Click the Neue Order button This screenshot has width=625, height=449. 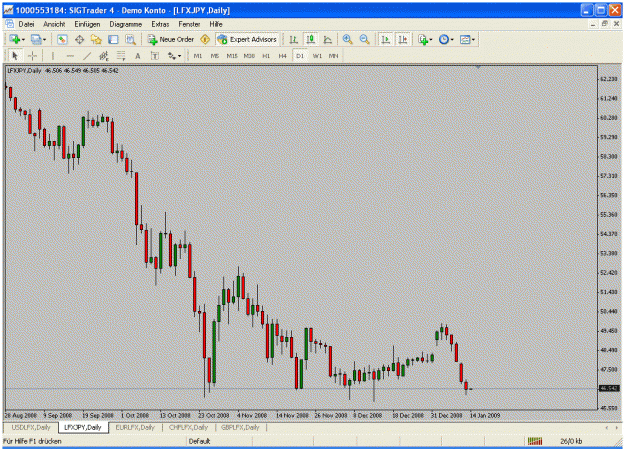coord(171,39)
